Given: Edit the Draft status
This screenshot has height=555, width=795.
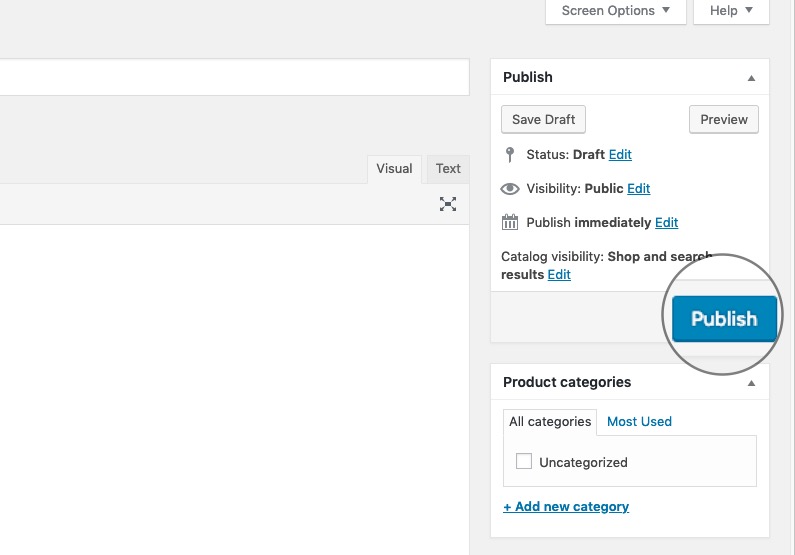Looking at the screenshot, I should [x=620, y=155].
